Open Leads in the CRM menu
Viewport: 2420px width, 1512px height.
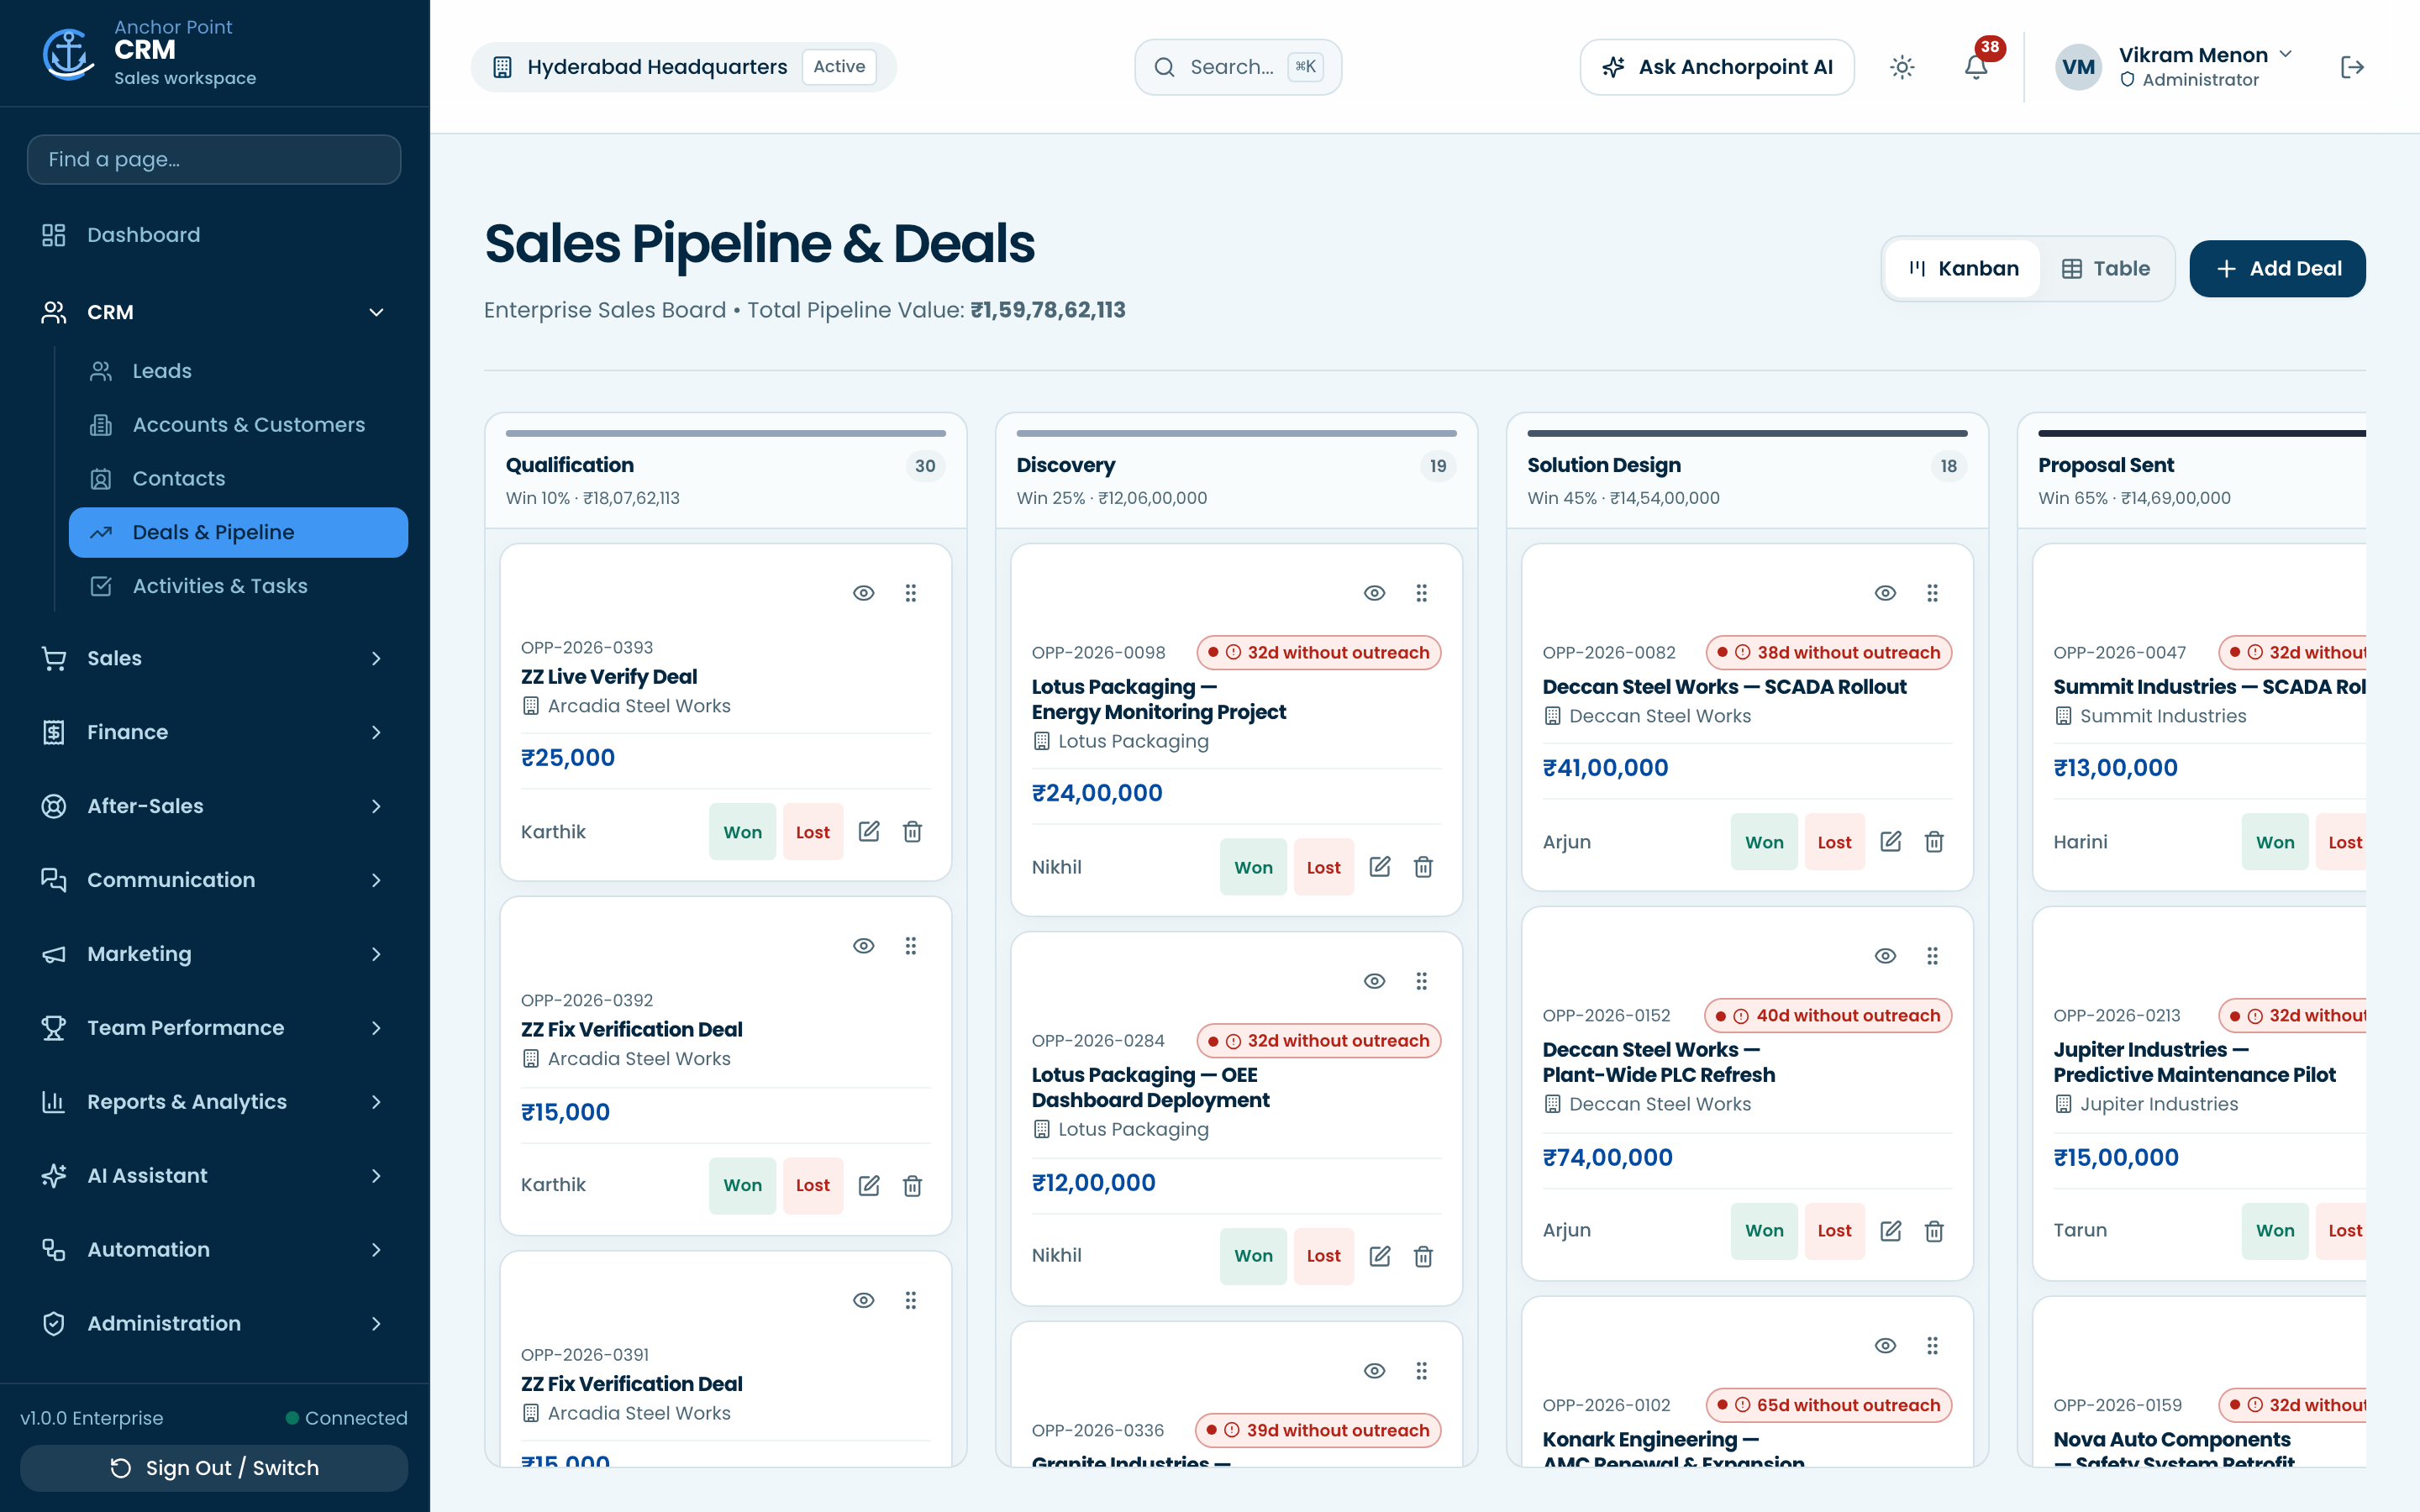238,371
